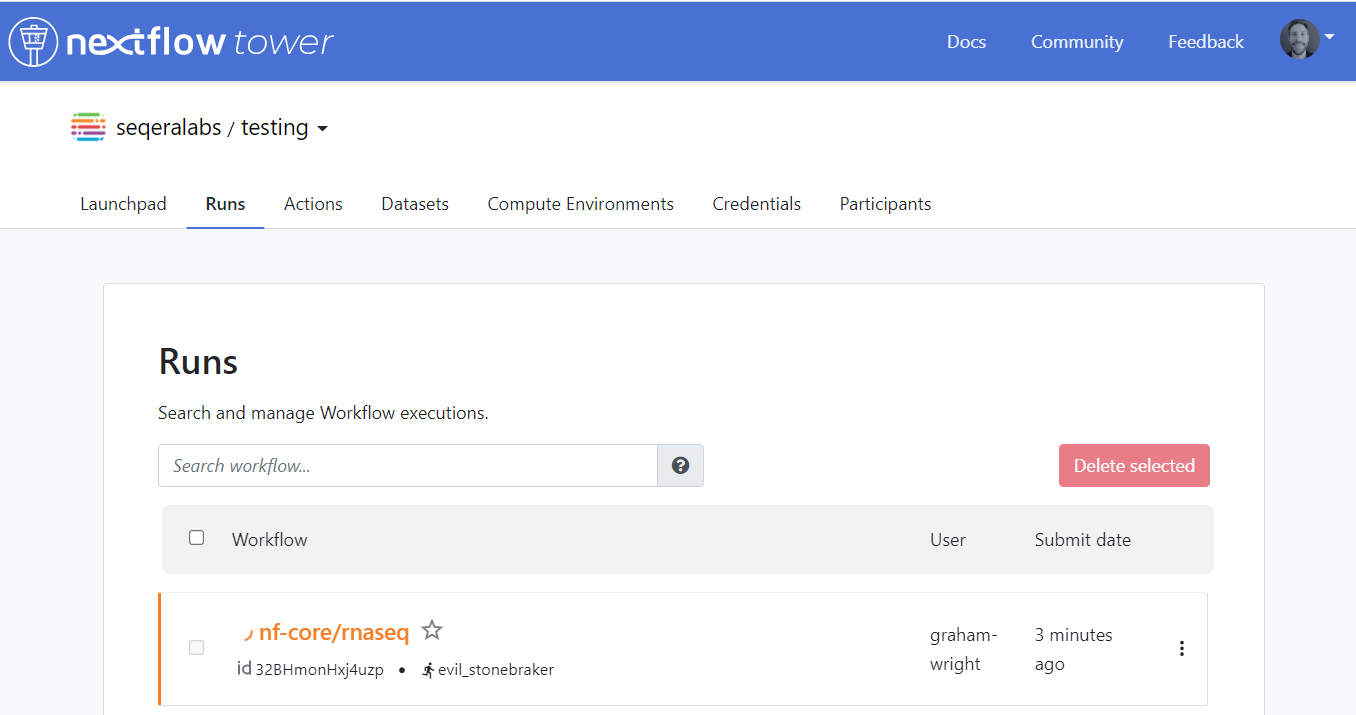
Task: Open the Actions tab
Action: 313,203
